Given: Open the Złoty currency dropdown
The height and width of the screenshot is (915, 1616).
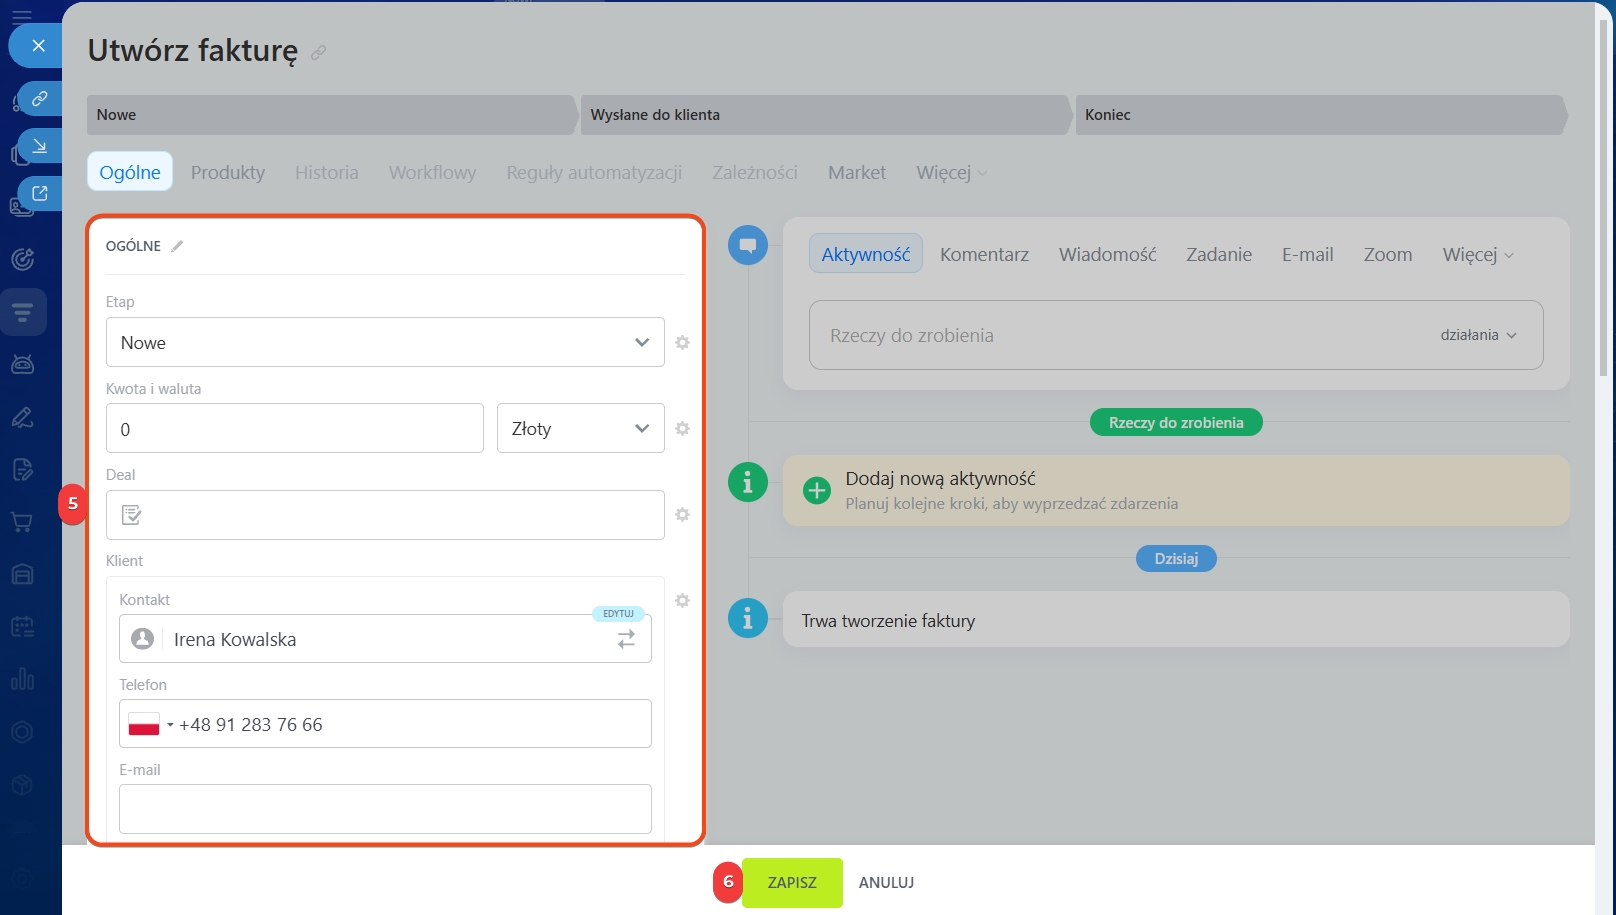Looking at the screenshot, I should click(x=580, y=429).
